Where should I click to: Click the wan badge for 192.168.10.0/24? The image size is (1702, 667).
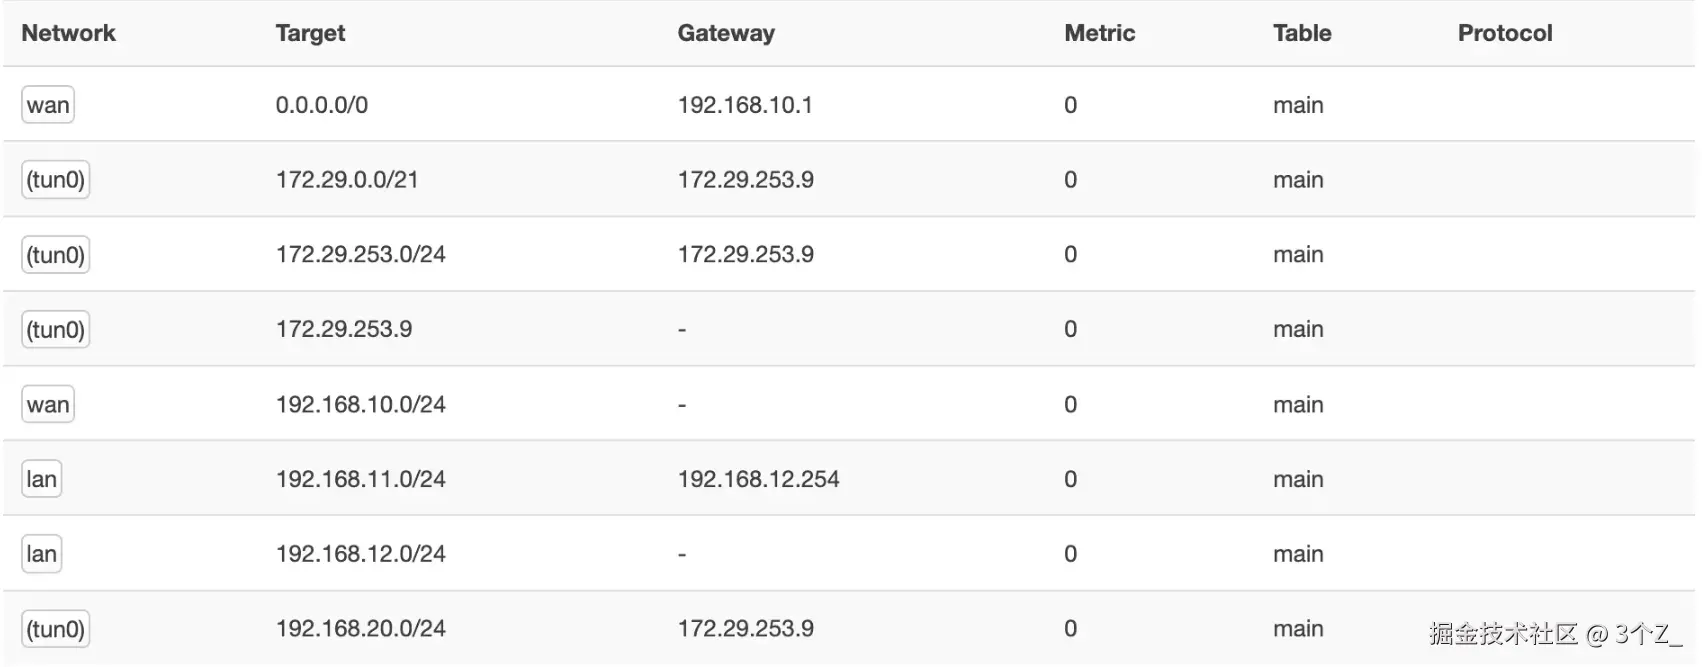coord(48,404)
